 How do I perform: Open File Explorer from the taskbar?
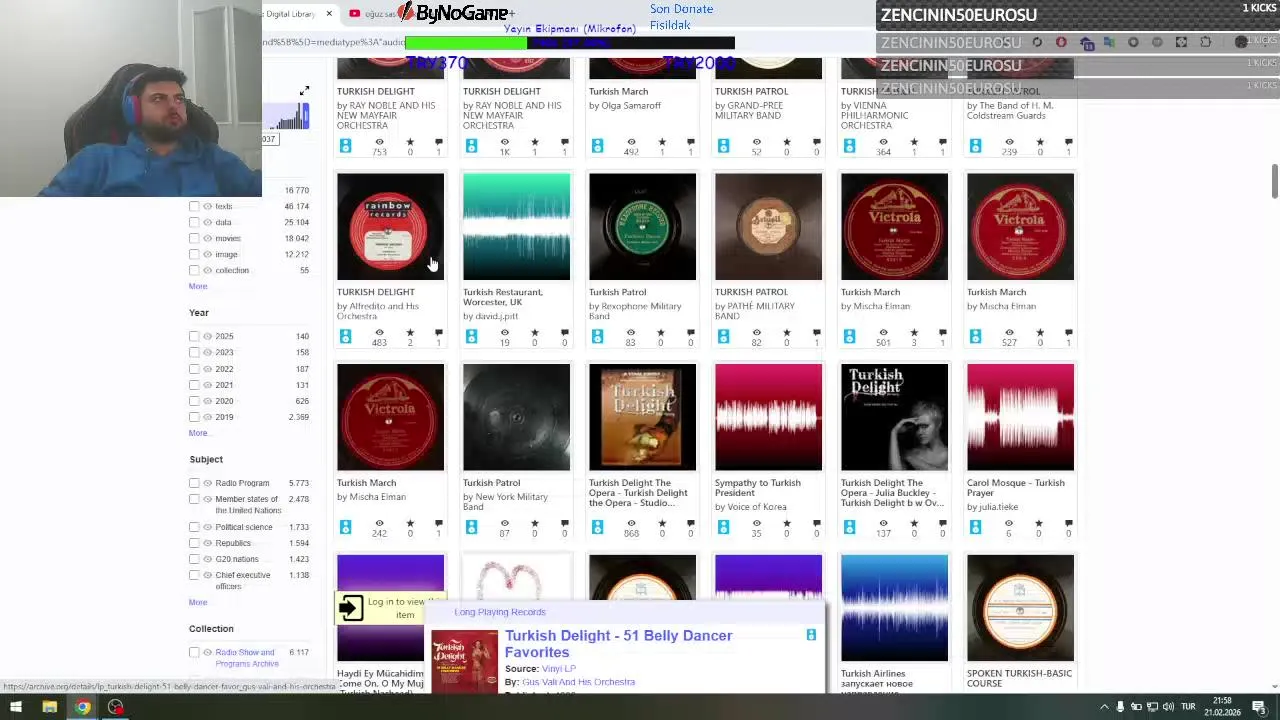click(x=49, y=707)
